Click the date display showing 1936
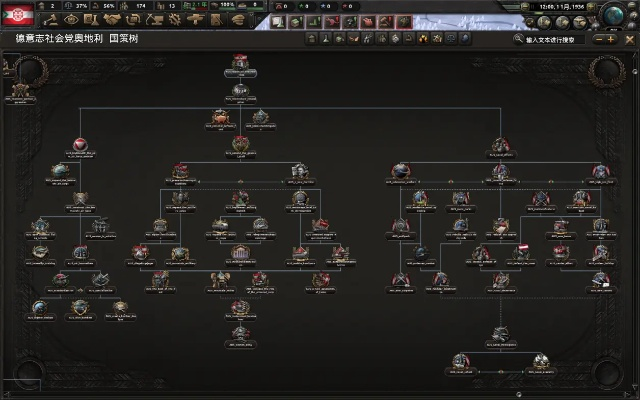640x400 pixels. point(560,6)
